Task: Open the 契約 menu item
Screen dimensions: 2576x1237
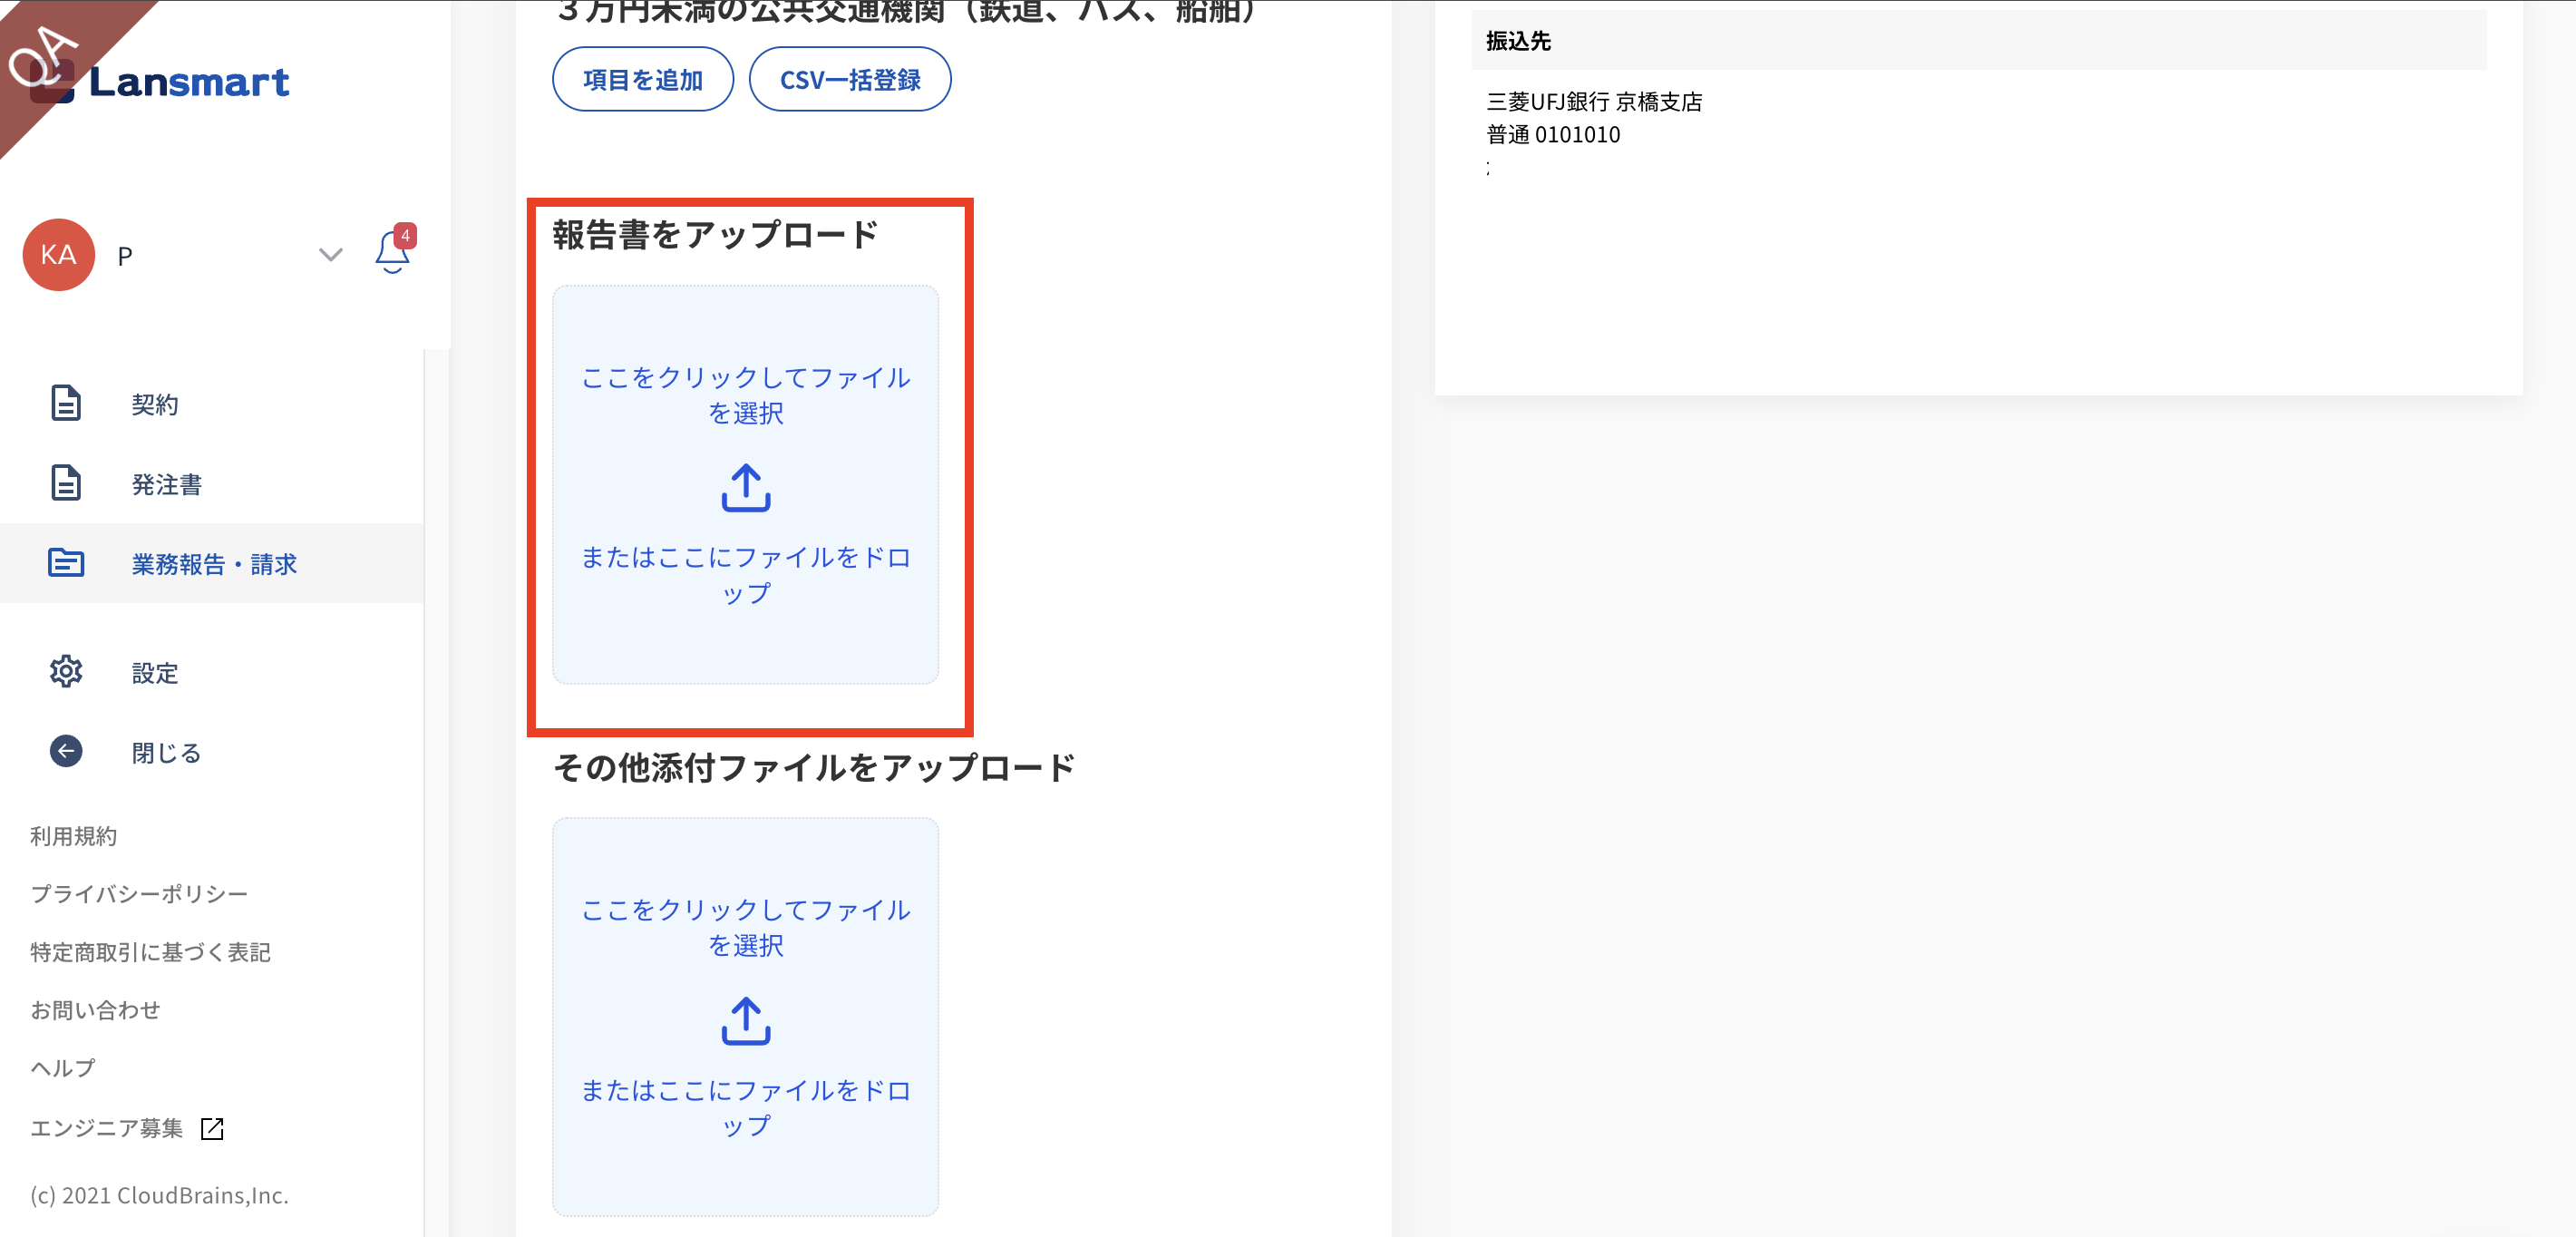Action: pos(155,404)
